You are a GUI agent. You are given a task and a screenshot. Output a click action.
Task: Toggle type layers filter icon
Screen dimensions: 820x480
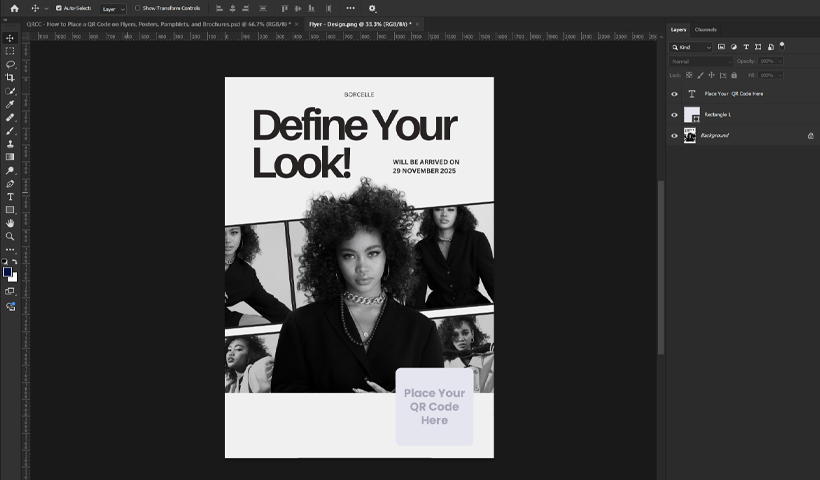[746, 47]
